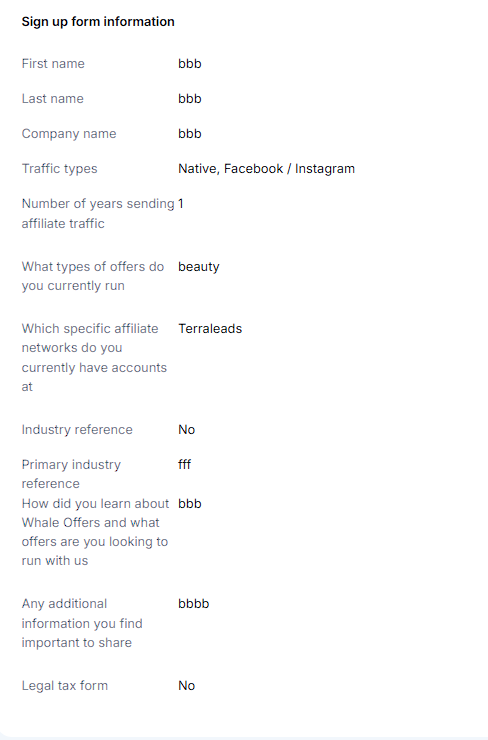Screen dimensions: 488x740
Task: Click the What types of offers label
Action: (x=93, y=276)
